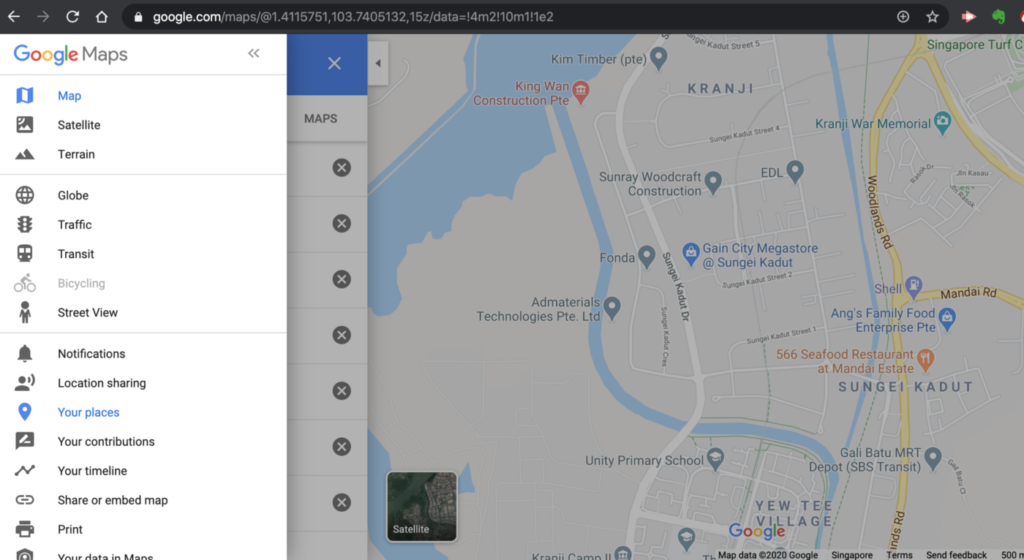Open the Evernote extension icon

pyautogui.click(x=999, y=17)
